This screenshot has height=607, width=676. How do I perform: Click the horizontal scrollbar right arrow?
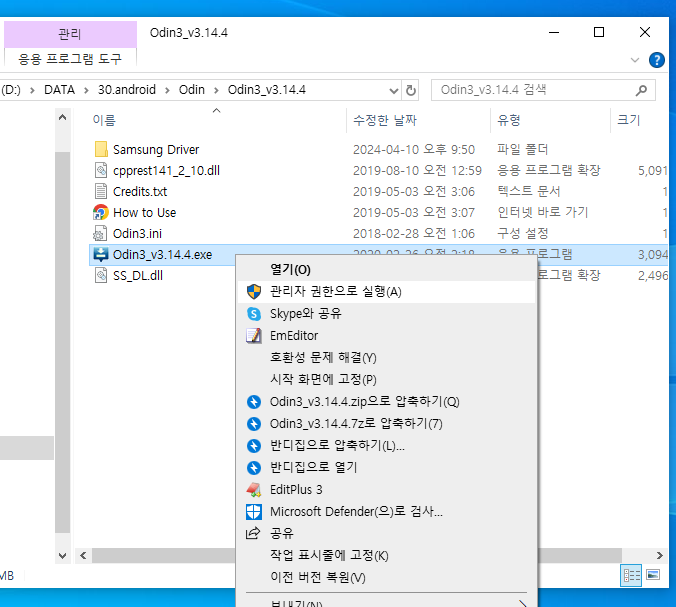pos(660,556)
